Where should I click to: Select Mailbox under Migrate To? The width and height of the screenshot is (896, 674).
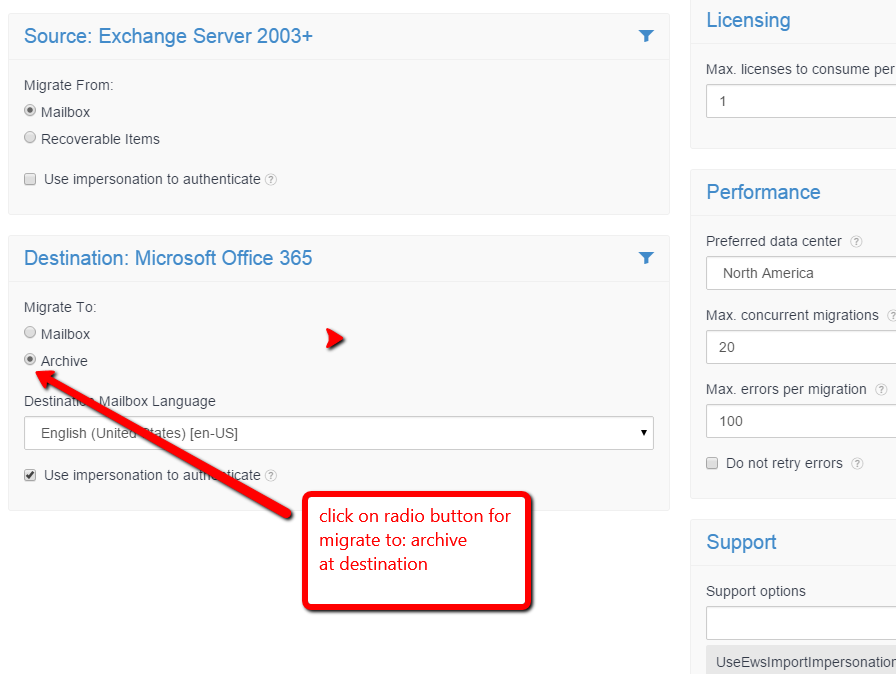coord(30,332)
